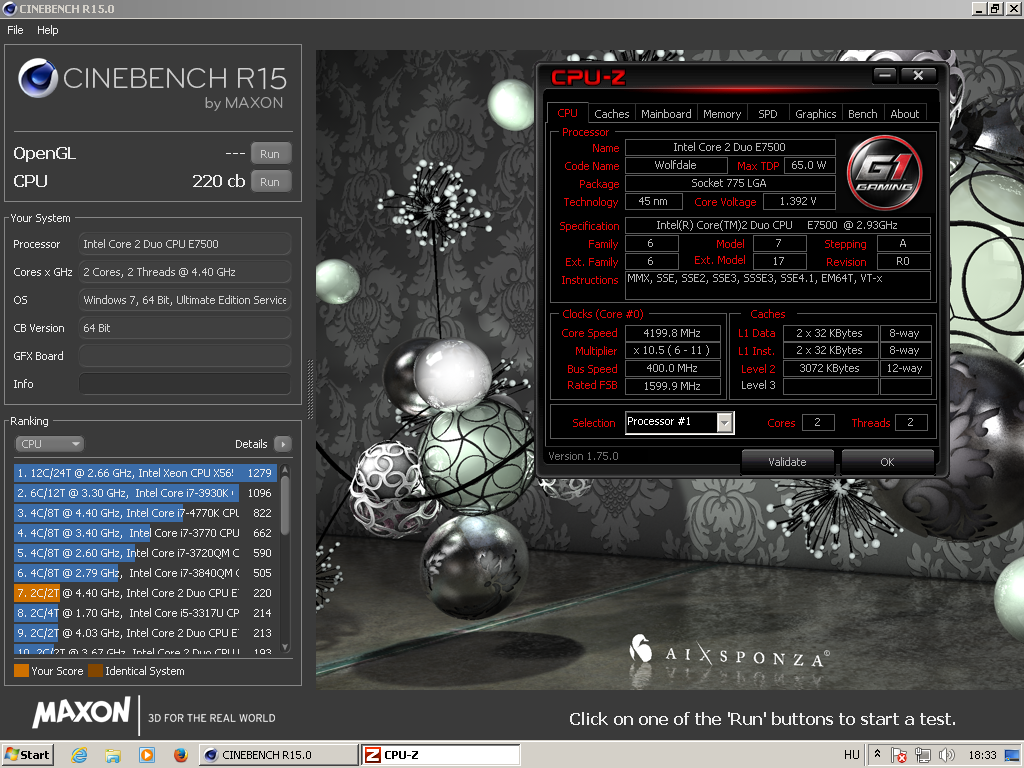
Task: Open the file explorer folder taskbar icon
Action: [x=113, y=755]
